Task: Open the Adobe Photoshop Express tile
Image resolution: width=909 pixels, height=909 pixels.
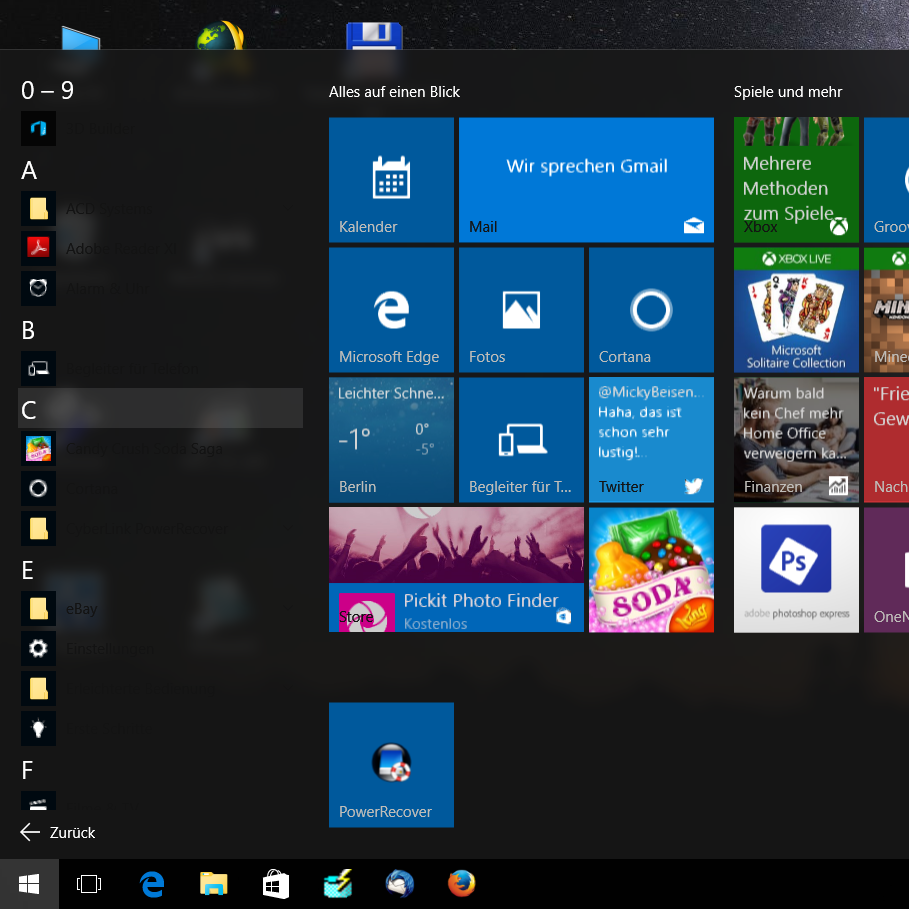Action: (796, 570)
